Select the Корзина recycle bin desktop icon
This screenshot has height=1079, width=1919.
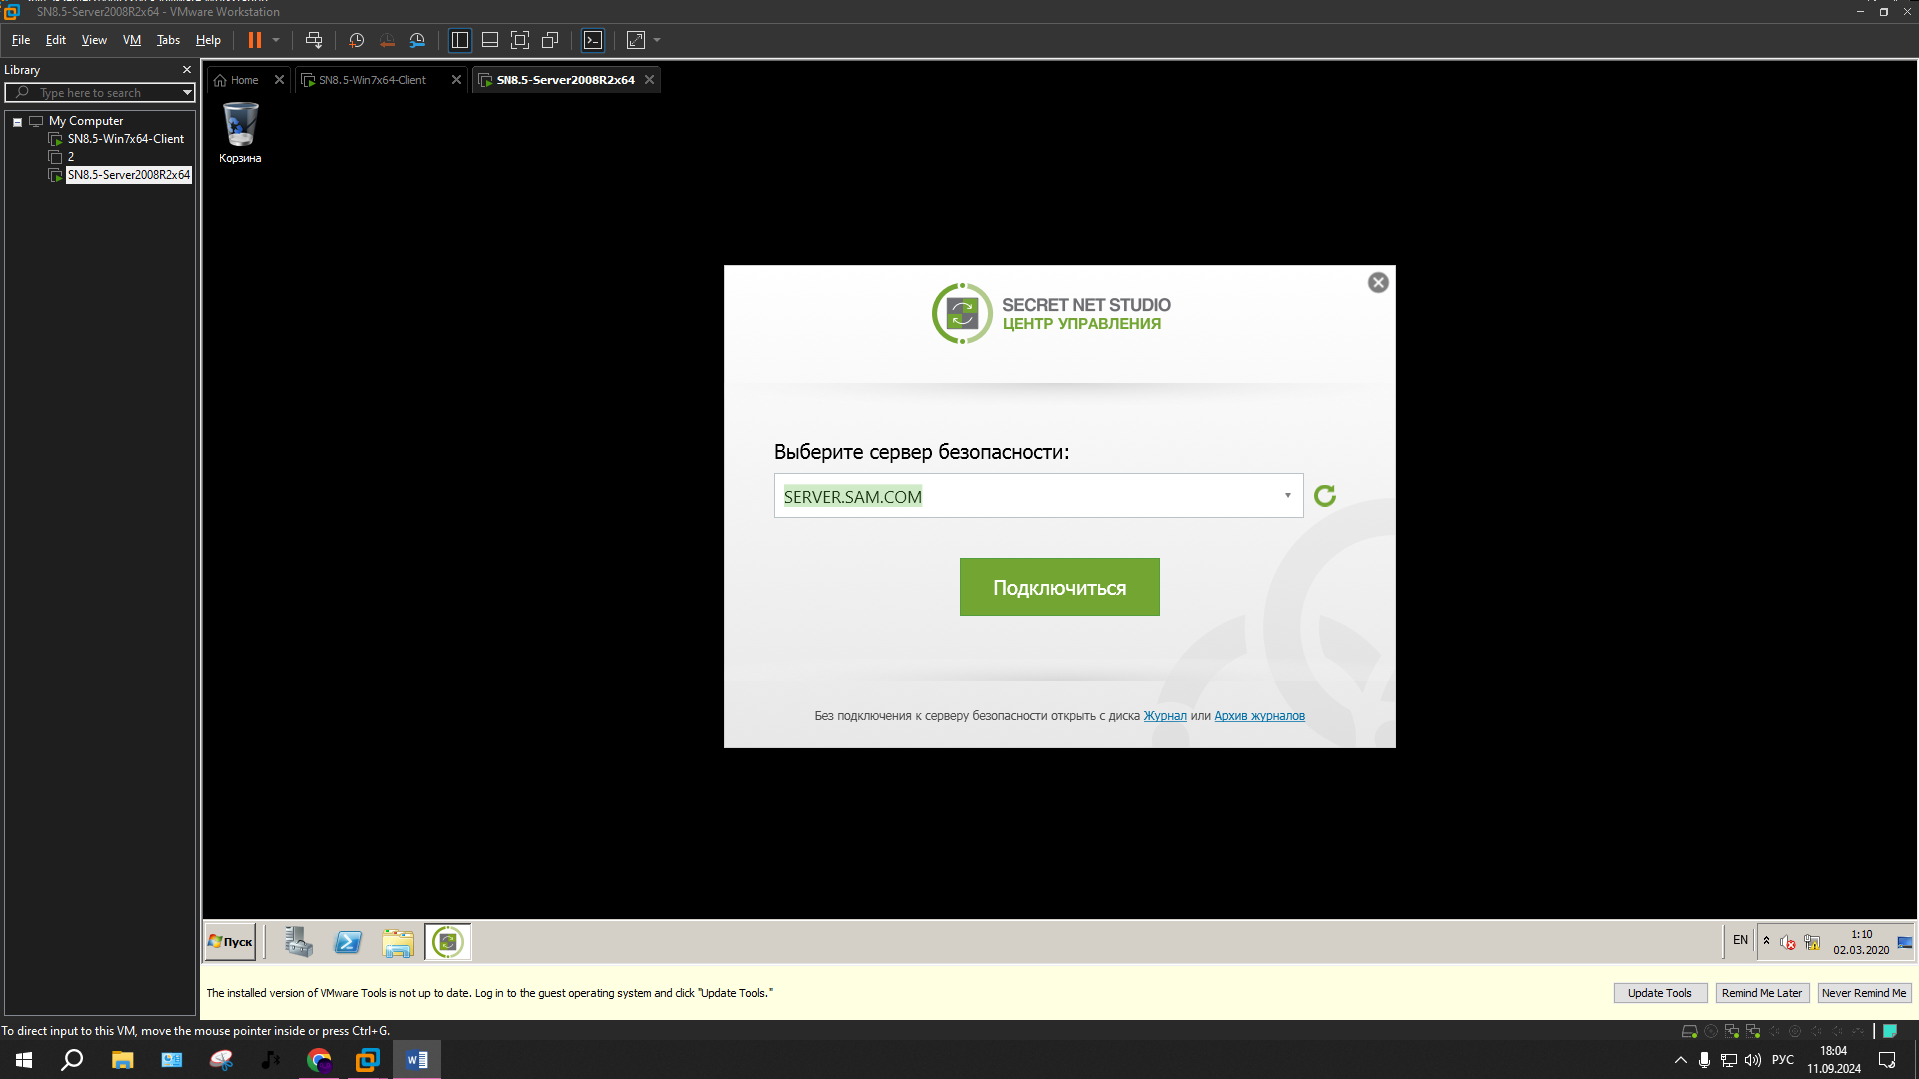(240, 133)
